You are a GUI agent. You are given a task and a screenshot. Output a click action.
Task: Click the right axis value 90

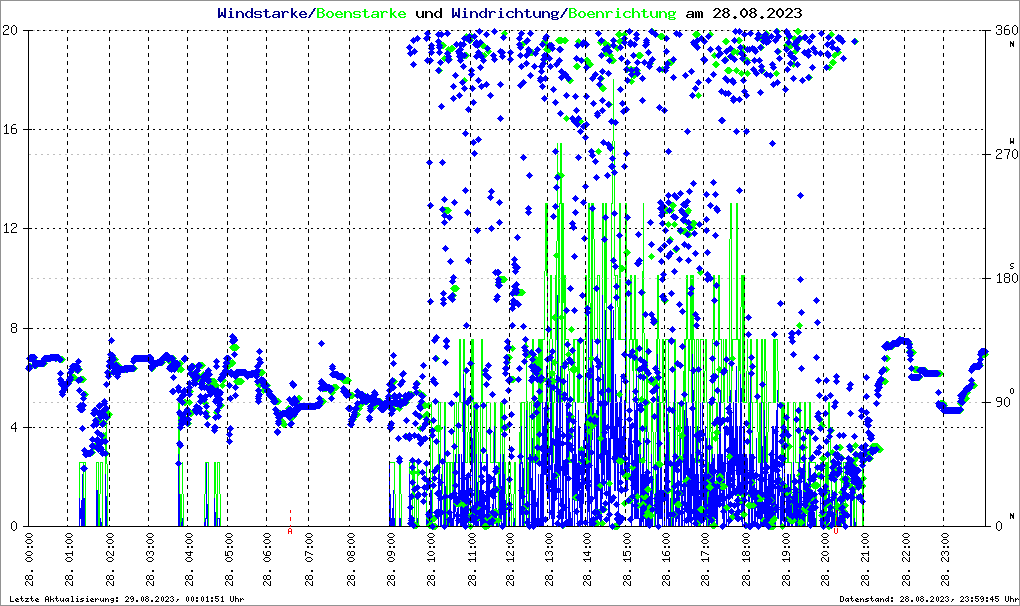click(1003, 402)
